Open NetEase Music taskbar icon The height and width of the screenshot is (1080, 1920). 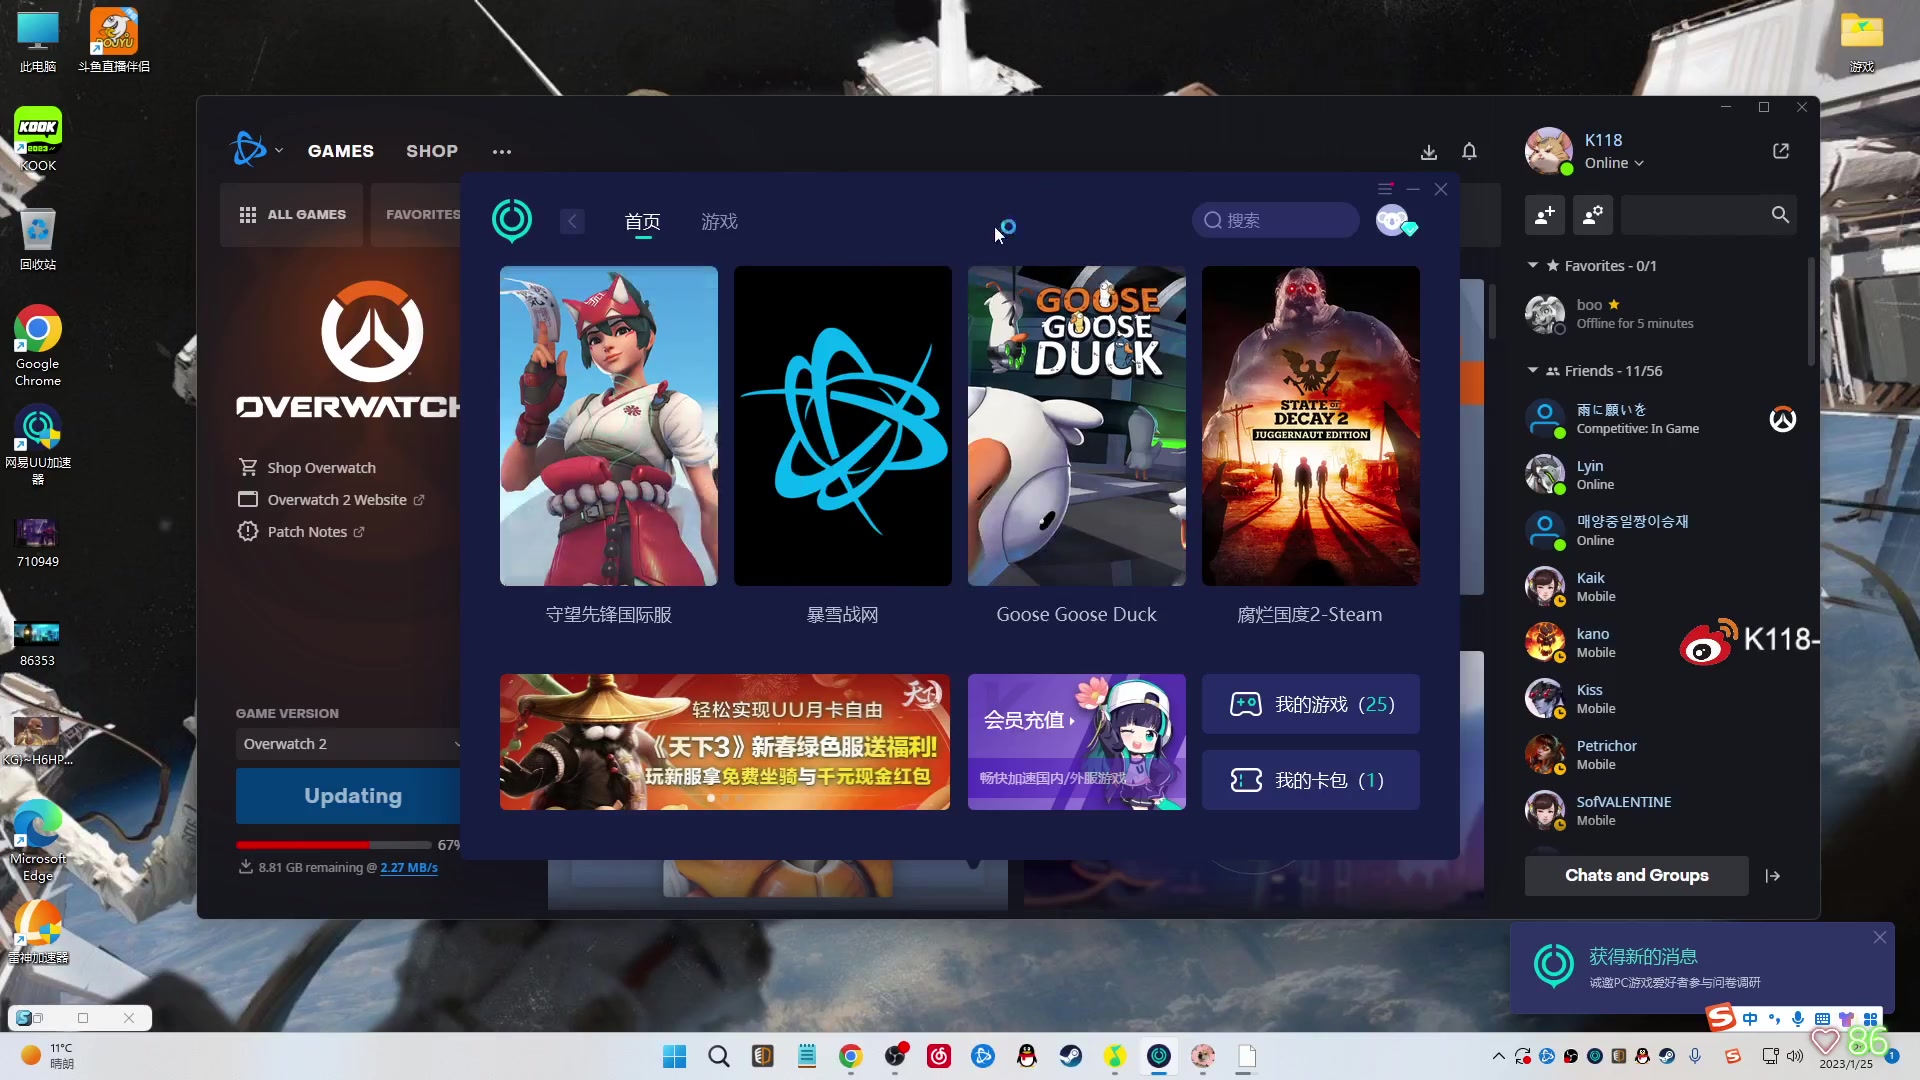pos(939,1056)
